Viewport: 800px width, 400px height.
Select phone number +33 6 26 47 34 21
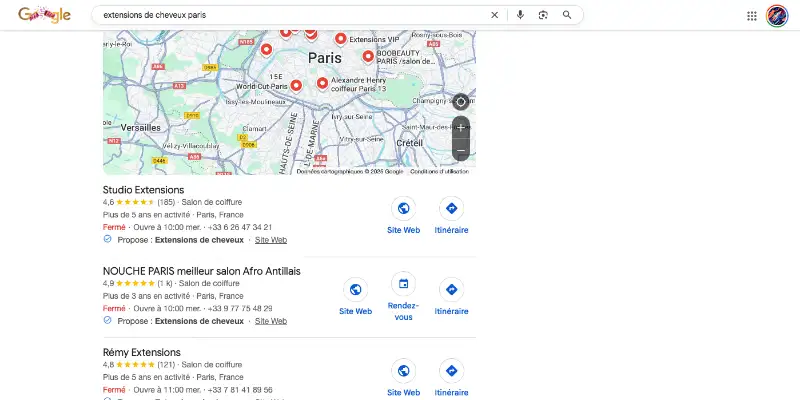(240, 227)
